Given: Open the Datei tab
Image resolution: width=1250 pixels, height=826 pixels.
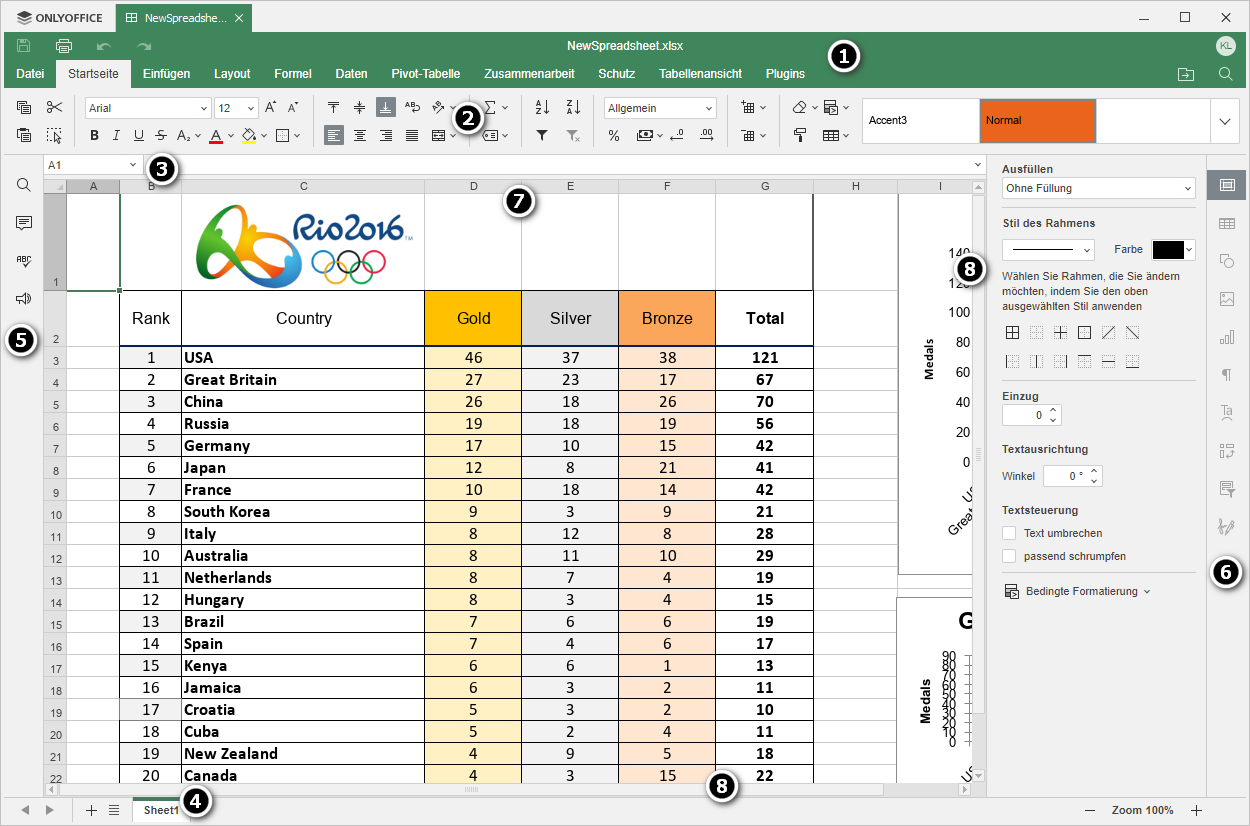Looking at the screenshot, I should (30, 74).
